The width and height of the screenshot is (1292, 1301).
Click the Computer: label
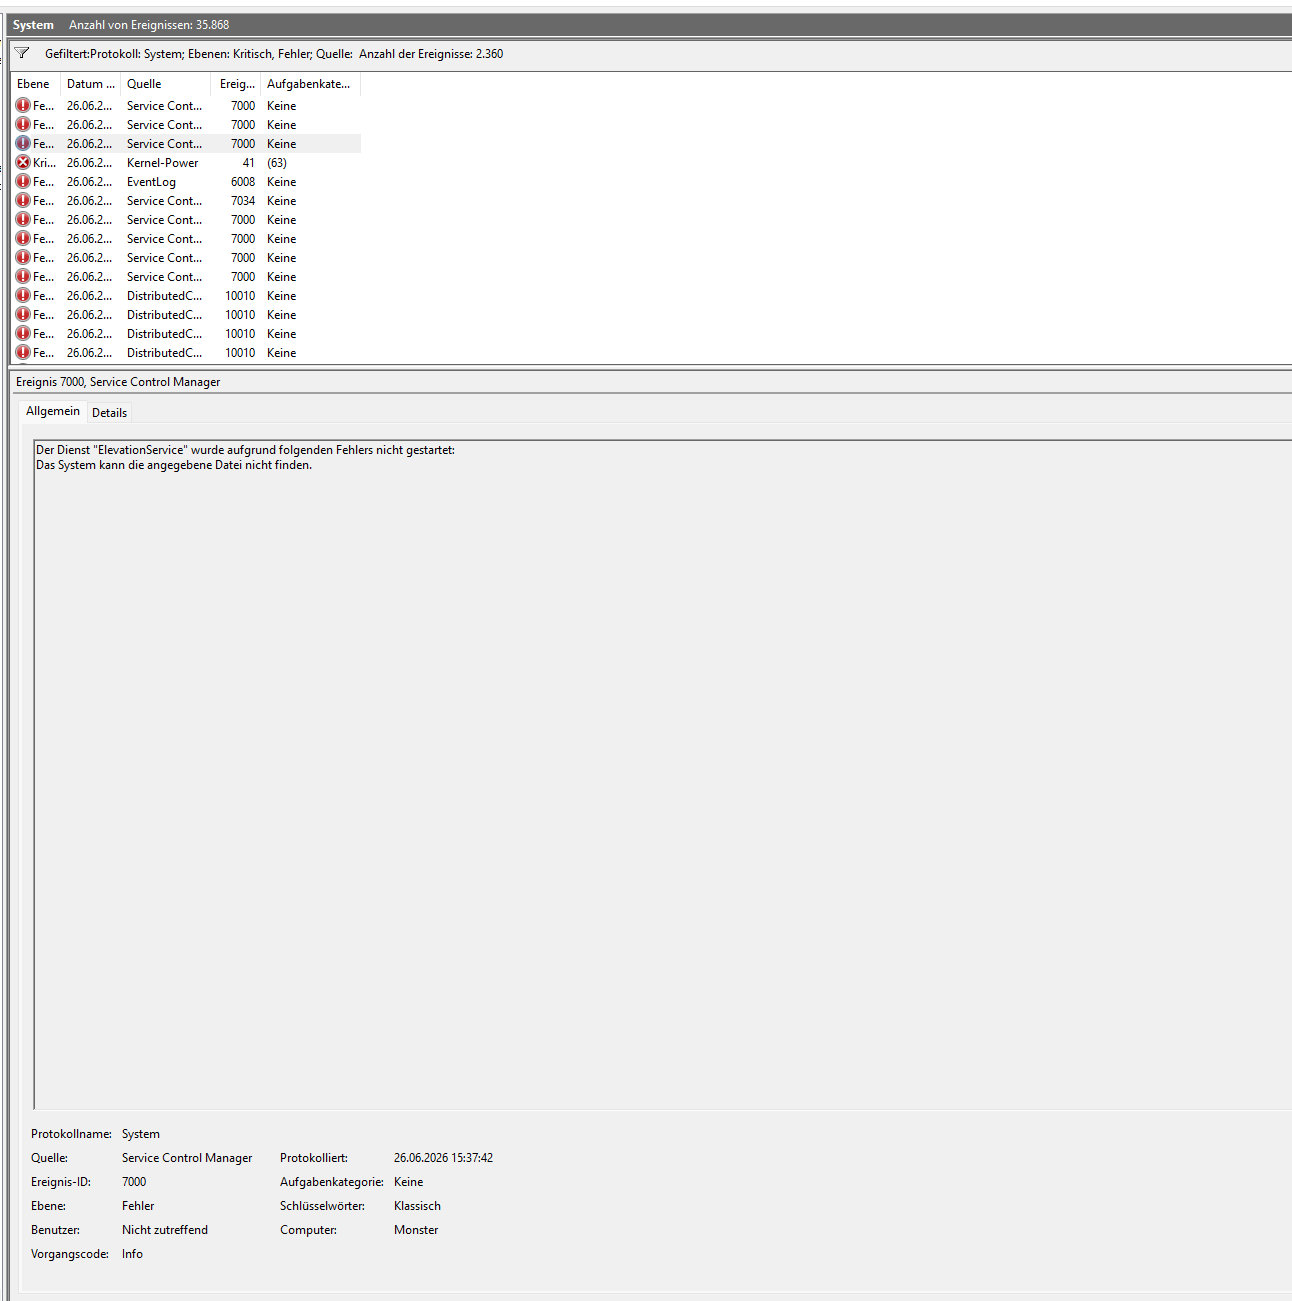308,1229
